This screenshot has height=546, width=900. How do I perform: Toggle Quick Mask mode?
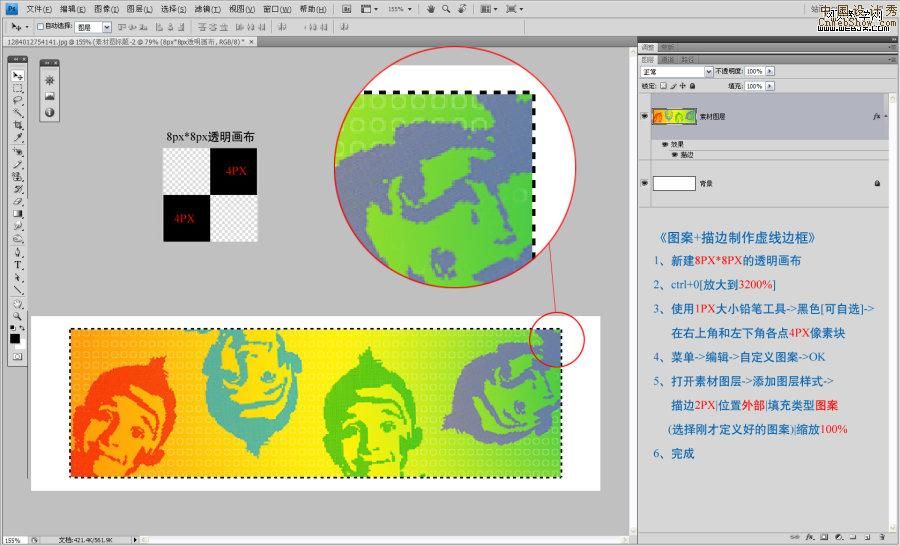pyautogui.click(x=18, y=357)
